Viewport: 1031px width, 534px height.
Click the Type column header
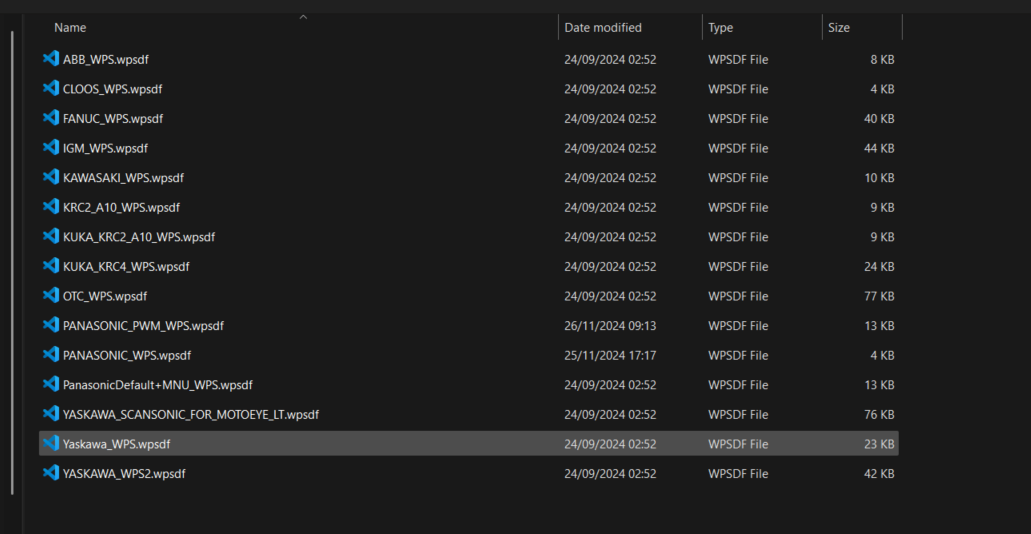pos(721,28)
